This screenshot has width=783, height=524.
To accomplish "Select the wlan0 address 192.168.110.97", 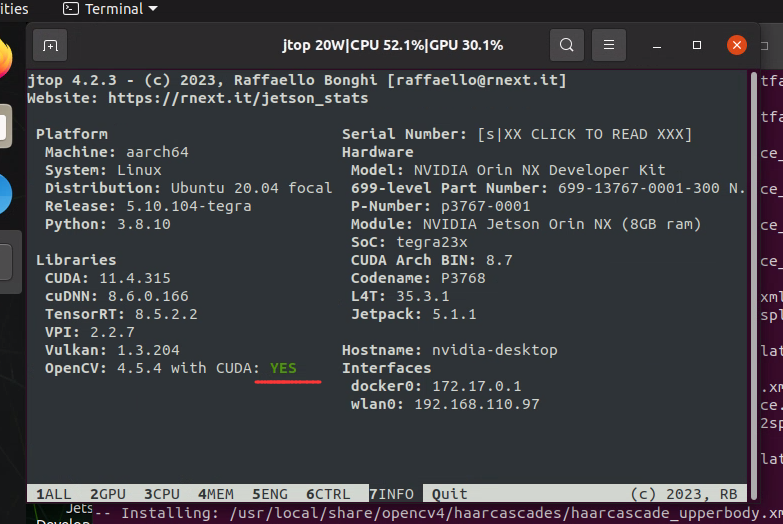I will click(477, 404).
